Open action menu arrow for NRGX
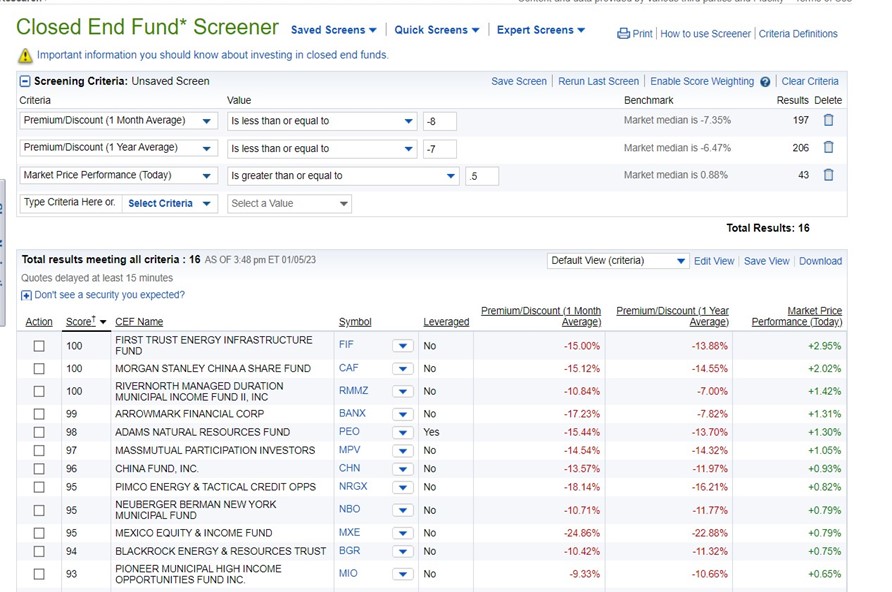This screenshot has height=592, width=892. (x=403, y=487)
